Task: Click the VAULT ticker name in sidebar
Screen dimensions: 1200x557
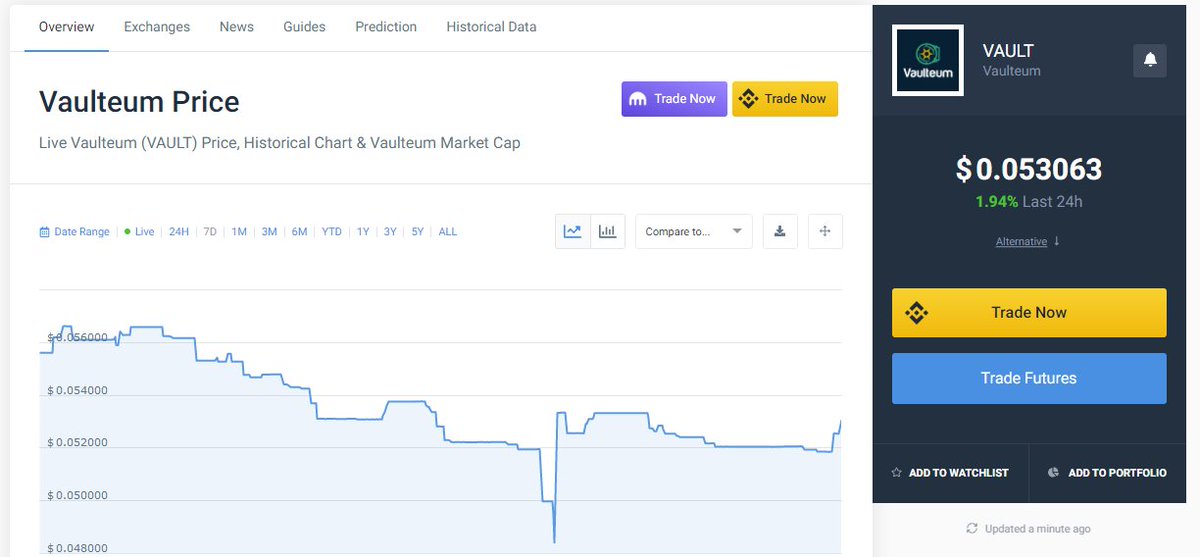Action: point(1008,51)
